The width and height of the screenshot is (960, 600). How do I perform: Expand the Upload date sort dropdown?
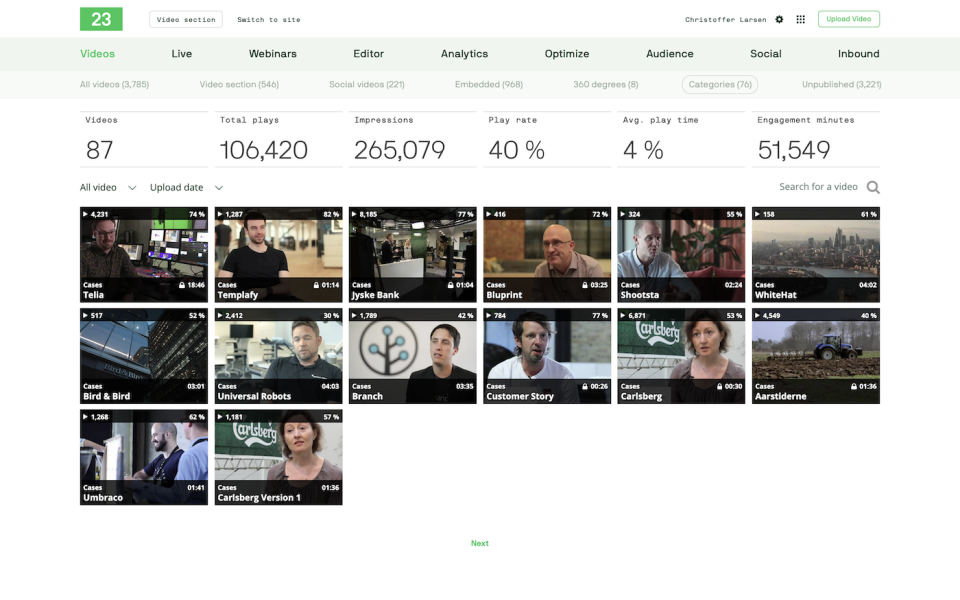click(x=186, y=187)
